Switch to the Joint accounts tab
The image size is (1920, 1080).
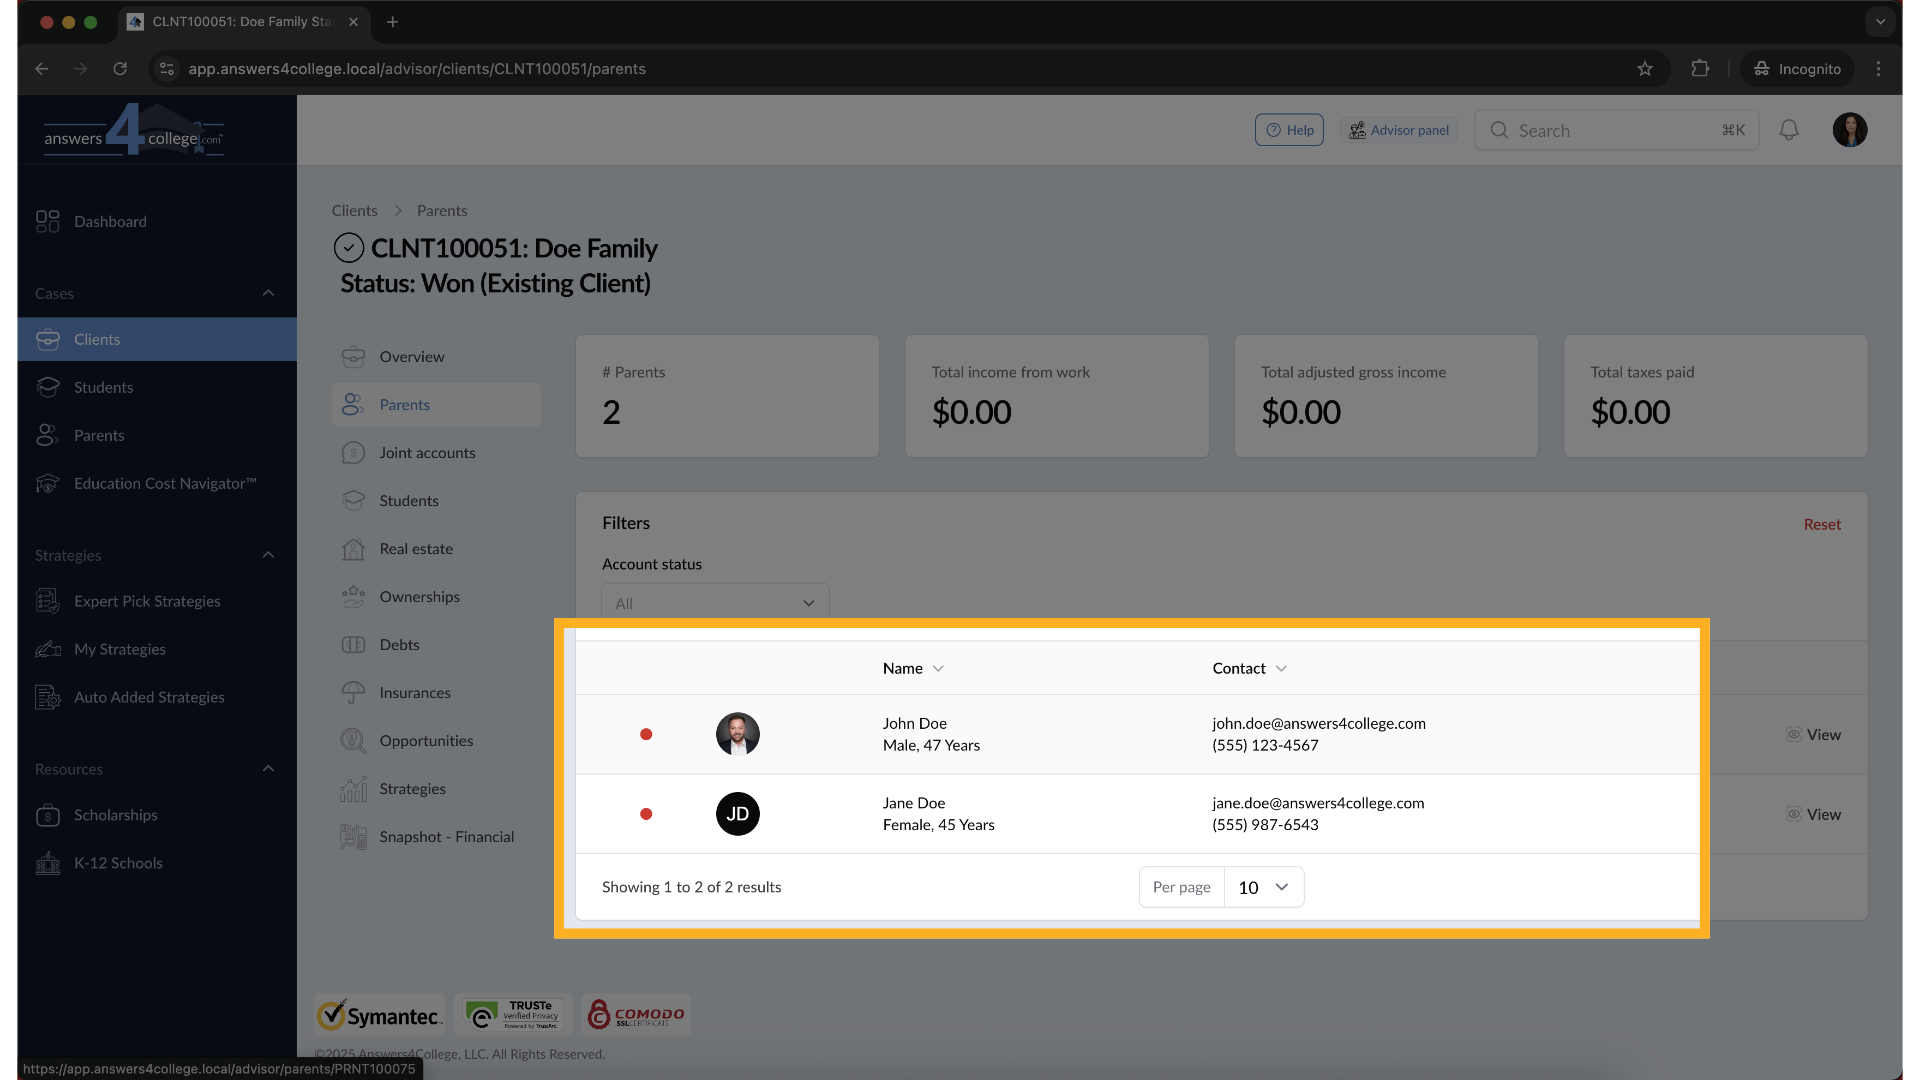pos(427,453)
